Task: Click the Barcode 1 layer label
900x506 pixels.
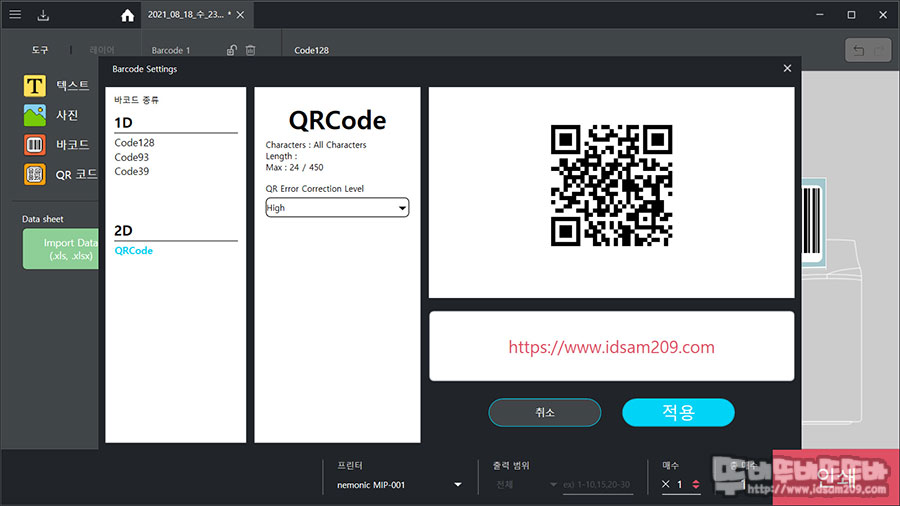Action: click(x=170, y=50)
